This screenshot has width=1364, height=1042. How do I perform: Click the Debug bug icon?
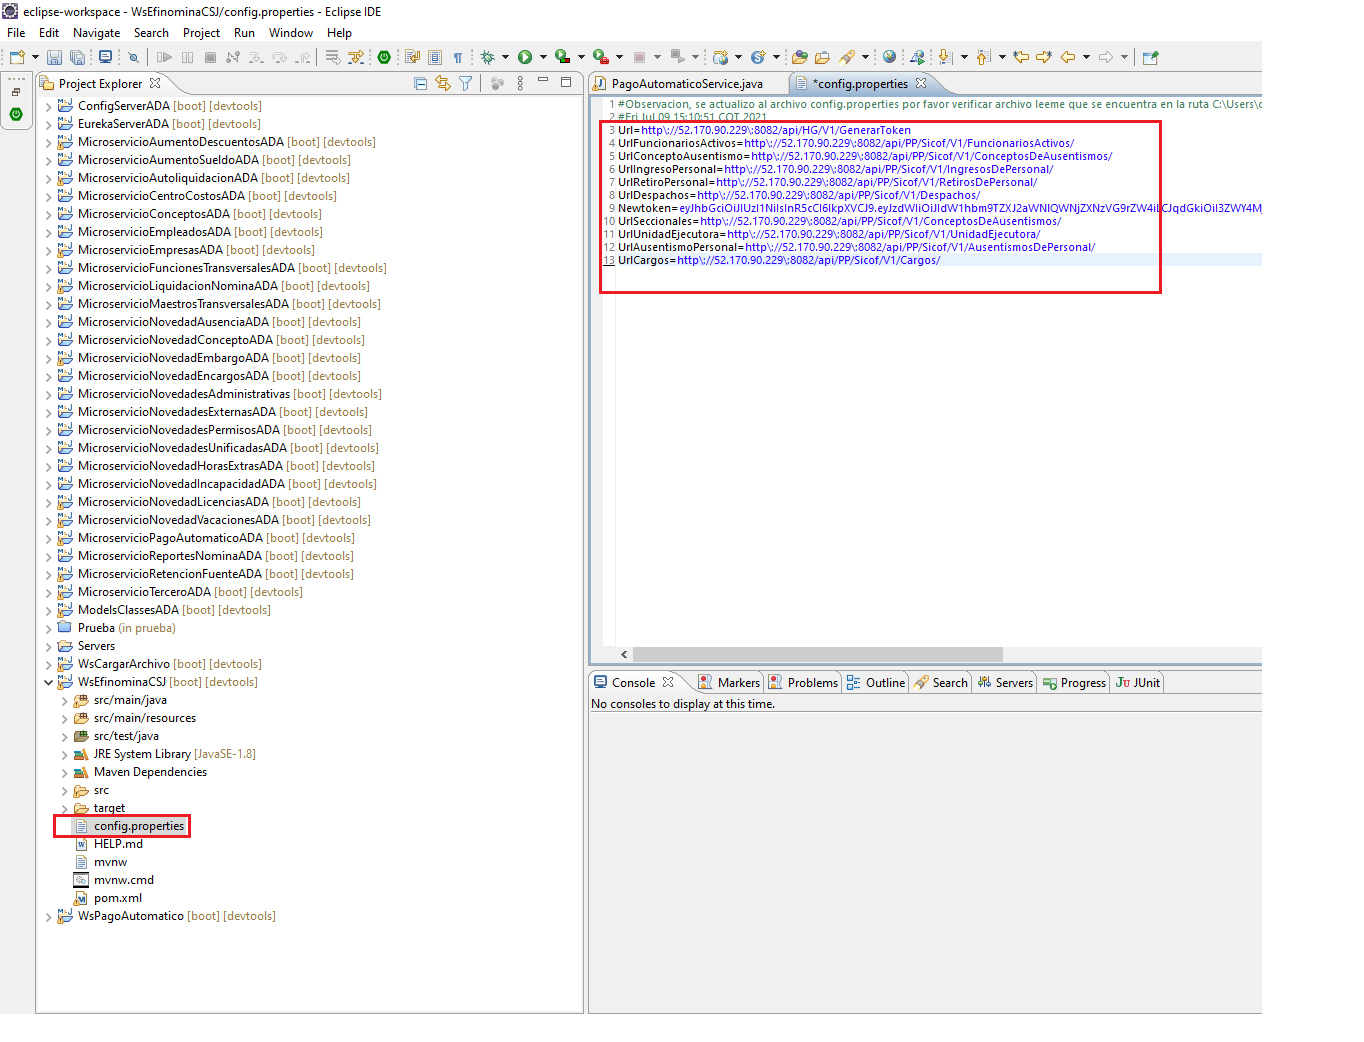[x=488, y=58]
